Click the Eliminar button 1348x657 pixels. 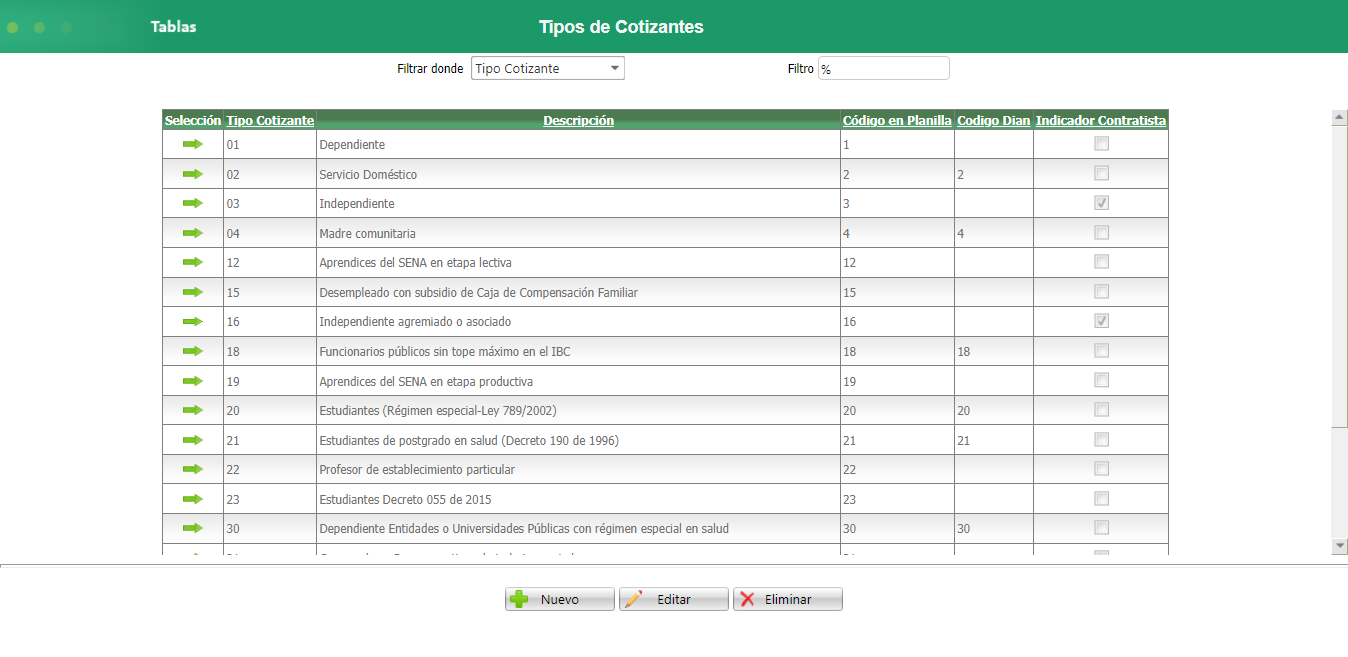click(787, 599)
